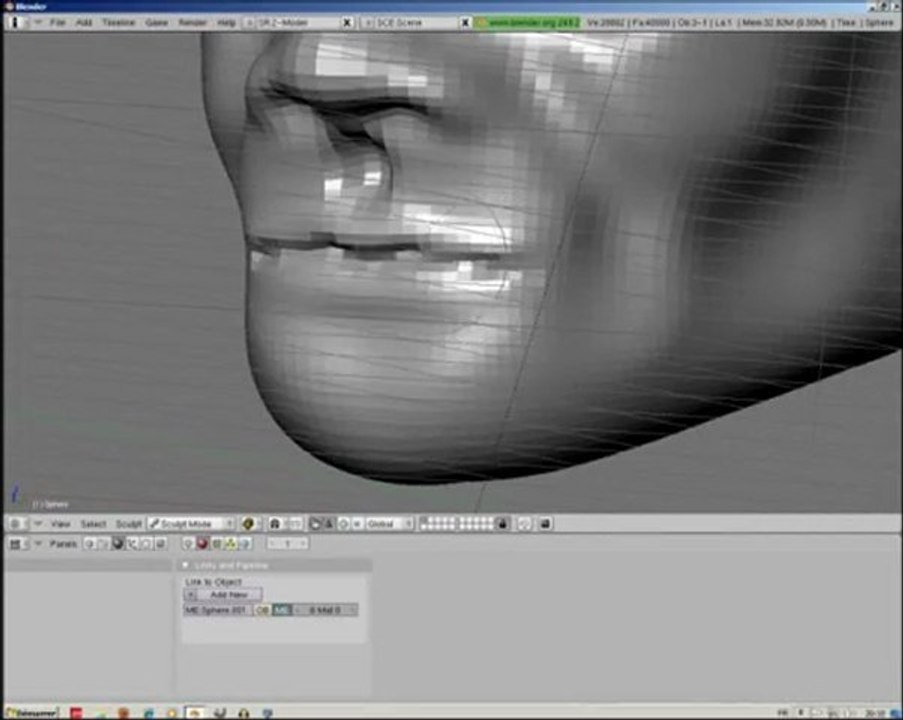Open Material buttons red sphere icon
This screenshot has height=720, width=903.
click(202, 544)
